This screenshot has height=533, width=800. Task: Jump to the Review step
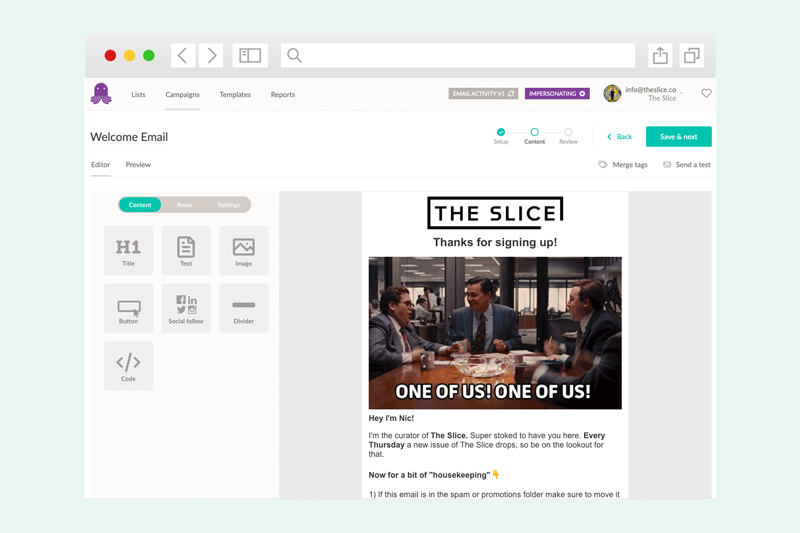coord(568,136)
